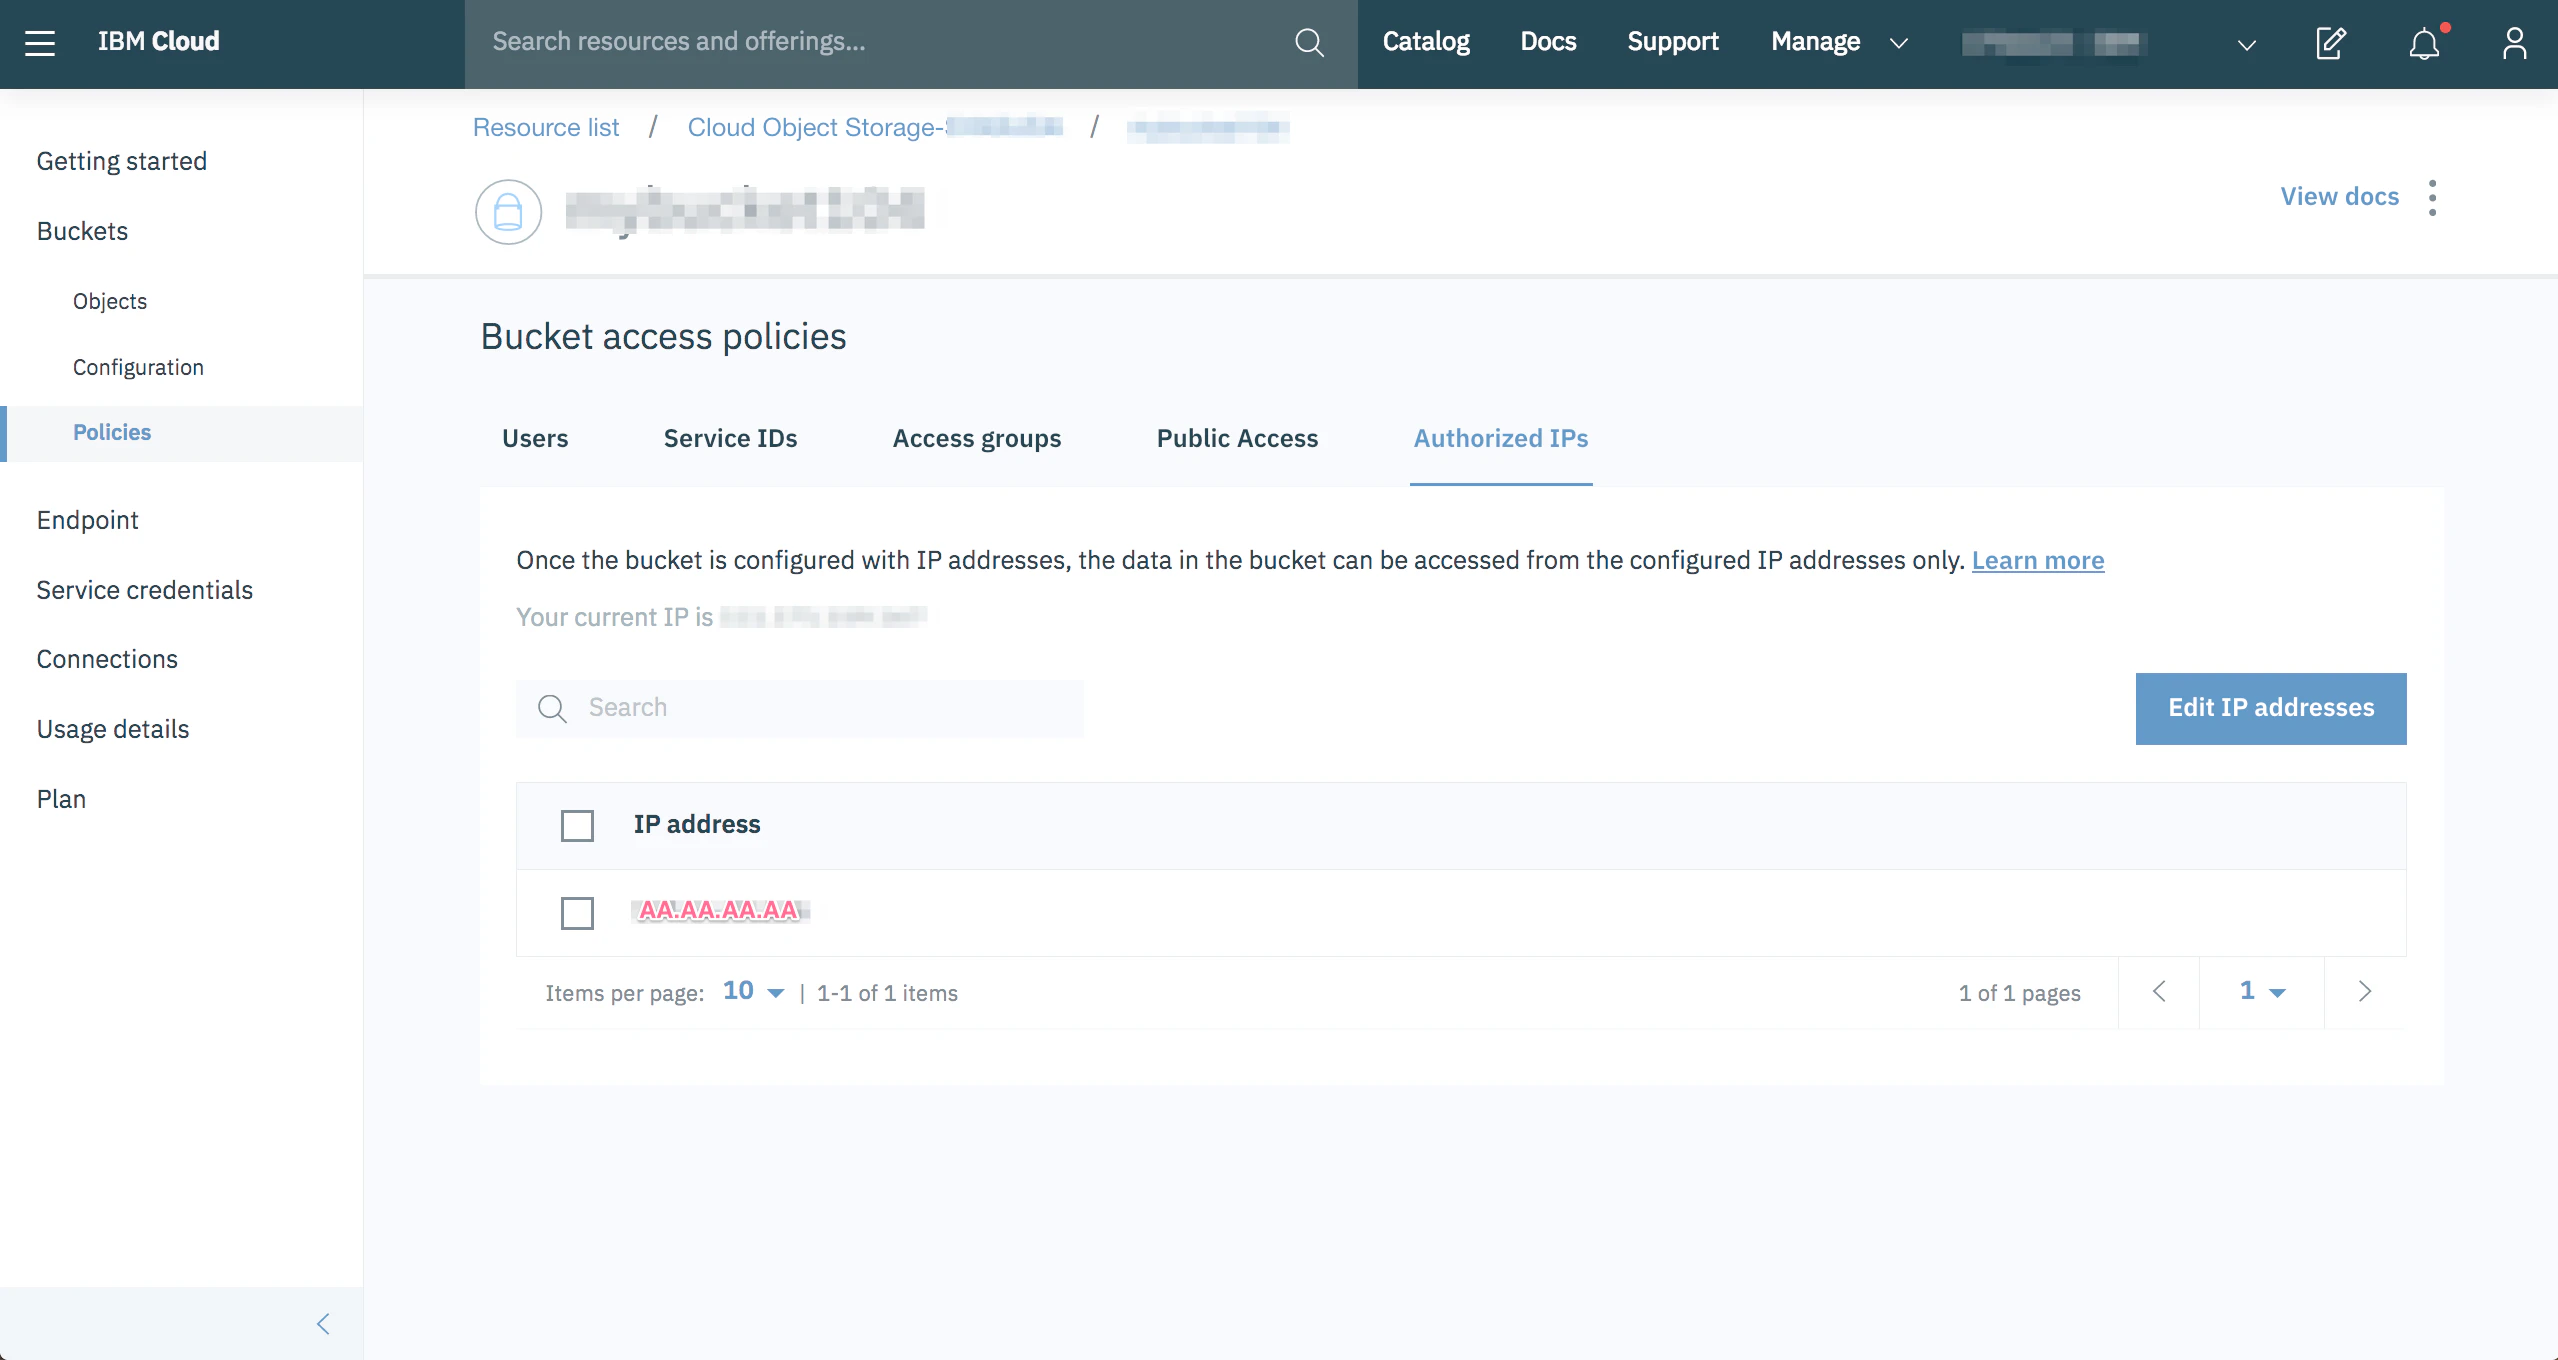Open the View docs link
The width and height of the screenshot is (2558, 1360).
coord(2340,196)
